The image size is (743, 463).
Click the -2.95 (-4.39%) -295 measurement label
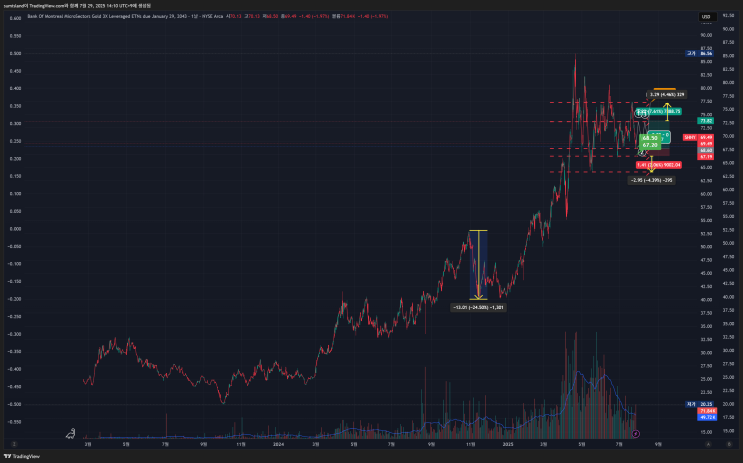click(x=652, y=180)
